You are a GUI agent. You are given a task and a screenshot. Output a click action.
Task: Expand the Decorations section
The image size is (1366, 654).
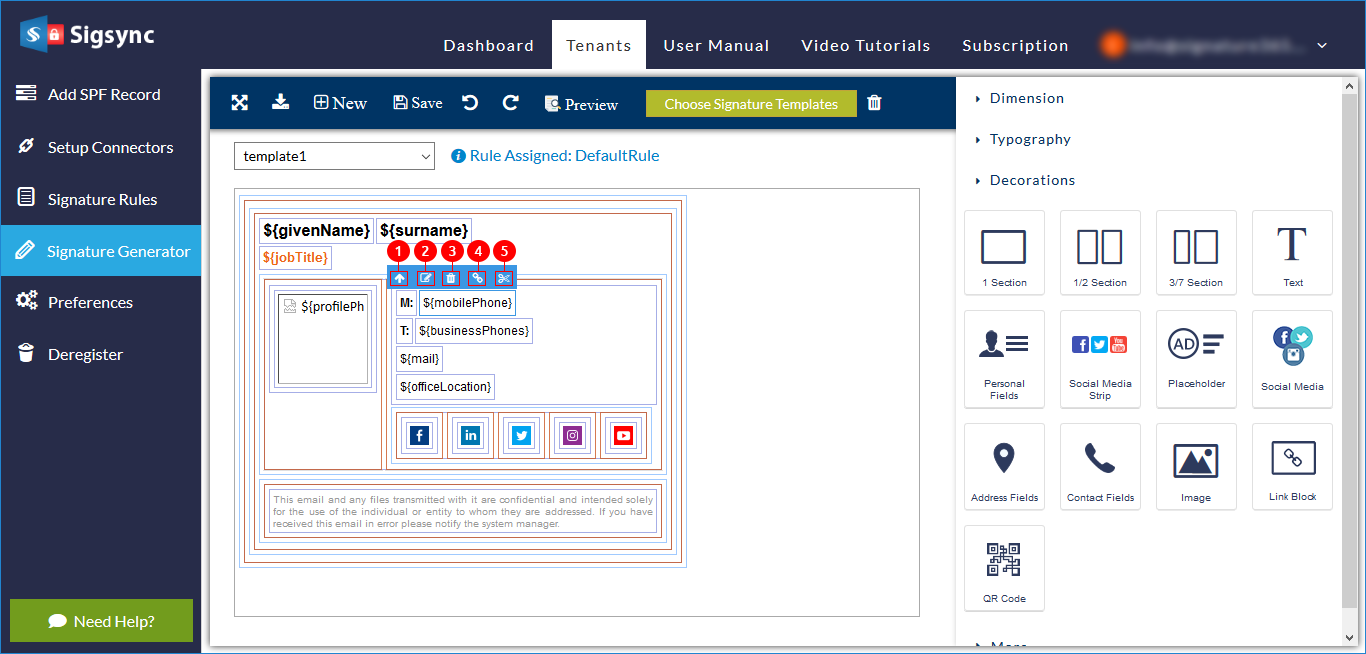[x=1032, y=180]
